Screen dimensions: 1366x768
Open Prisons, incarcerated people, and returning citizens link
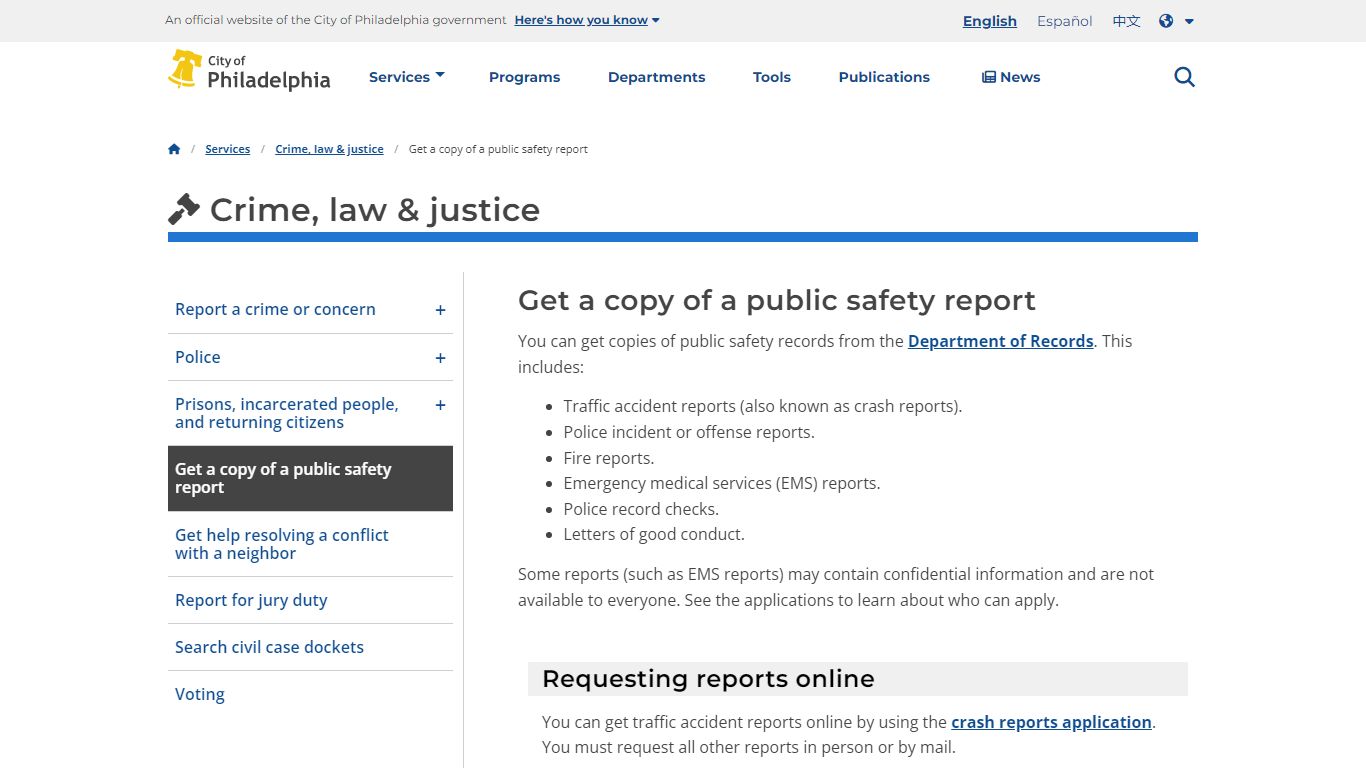(x=287, y=413)
